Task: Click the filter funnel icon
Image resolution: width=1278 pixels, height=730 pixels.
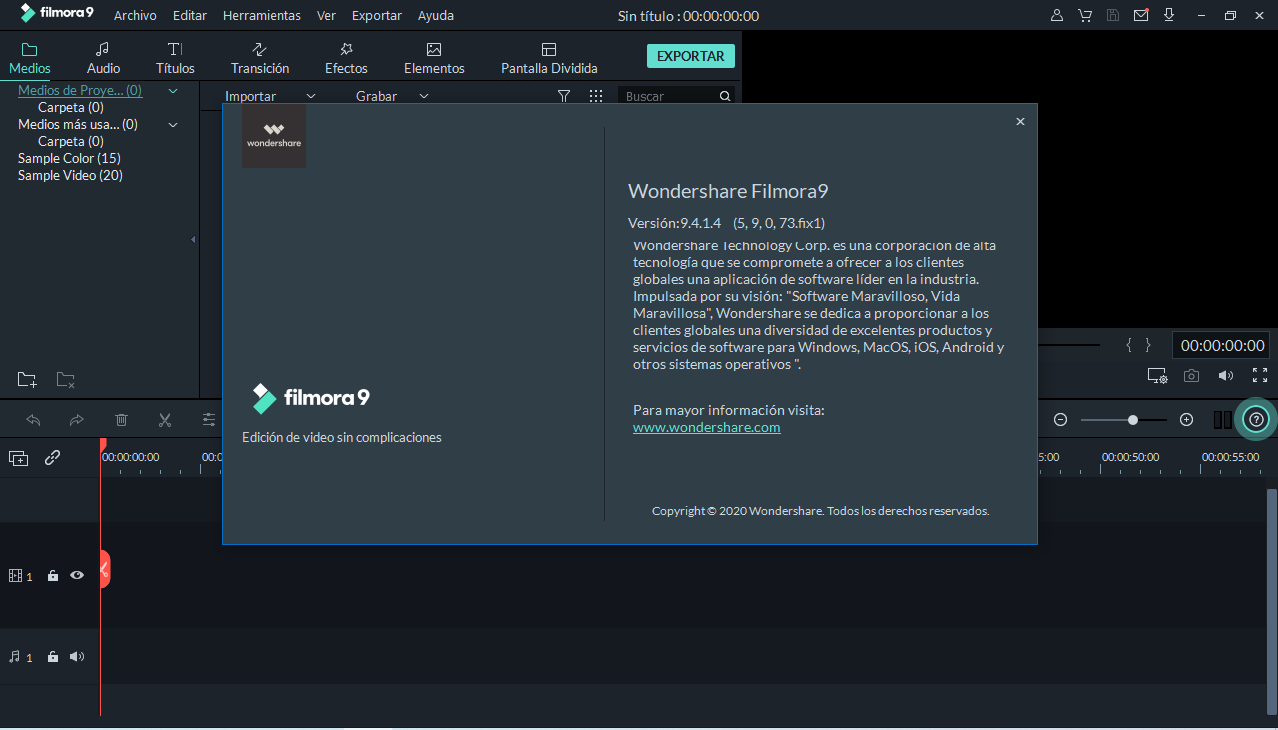Action: click(x=564, y=96)
